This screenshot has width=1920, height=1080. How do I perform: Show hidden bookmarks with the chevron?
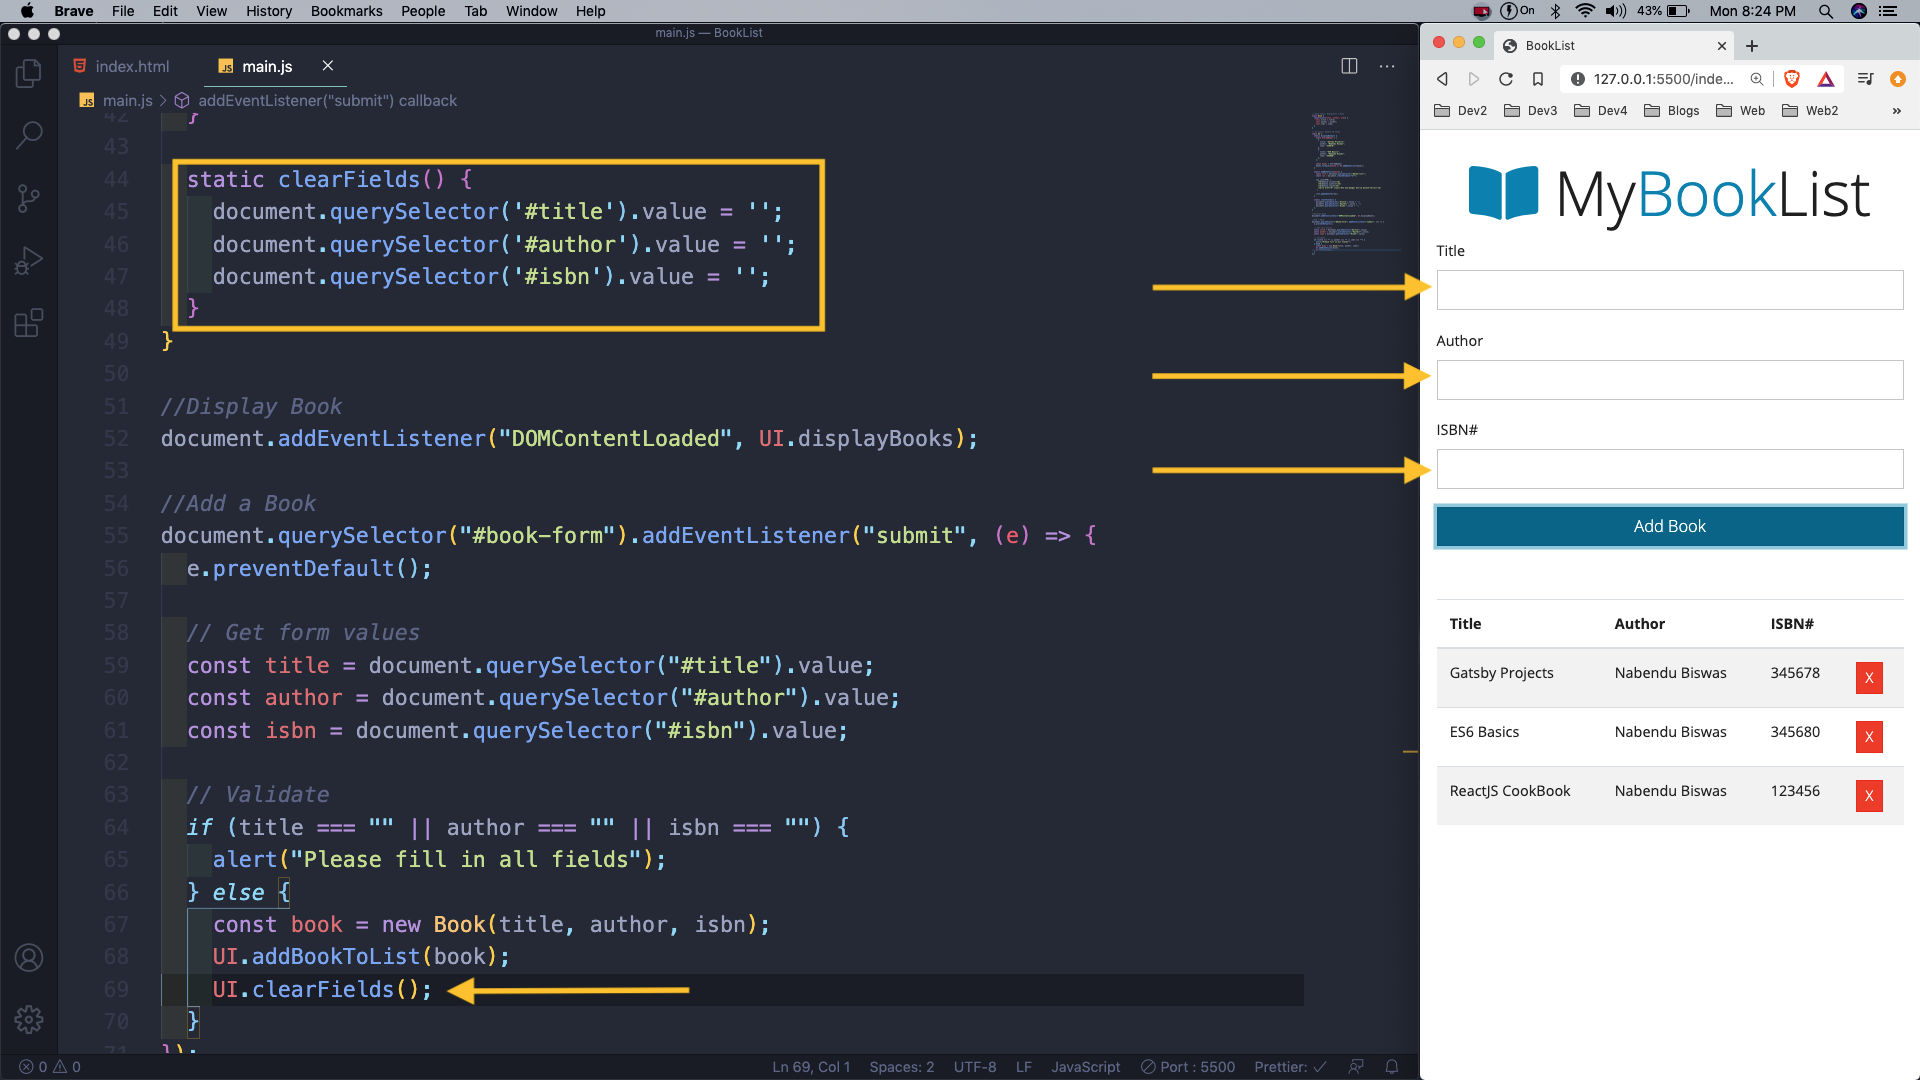click(x=1897, y=111)
